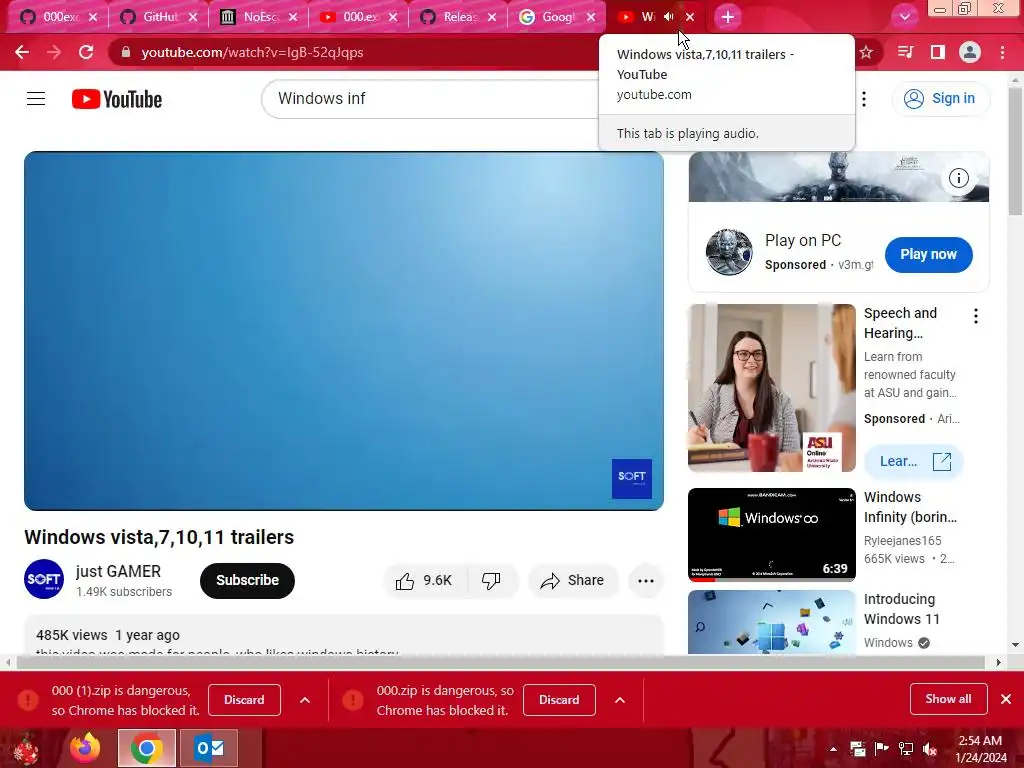This screenshot has height=768, width=1024.
Task: Click the YouTube search box
Action: tap(431, 99)
